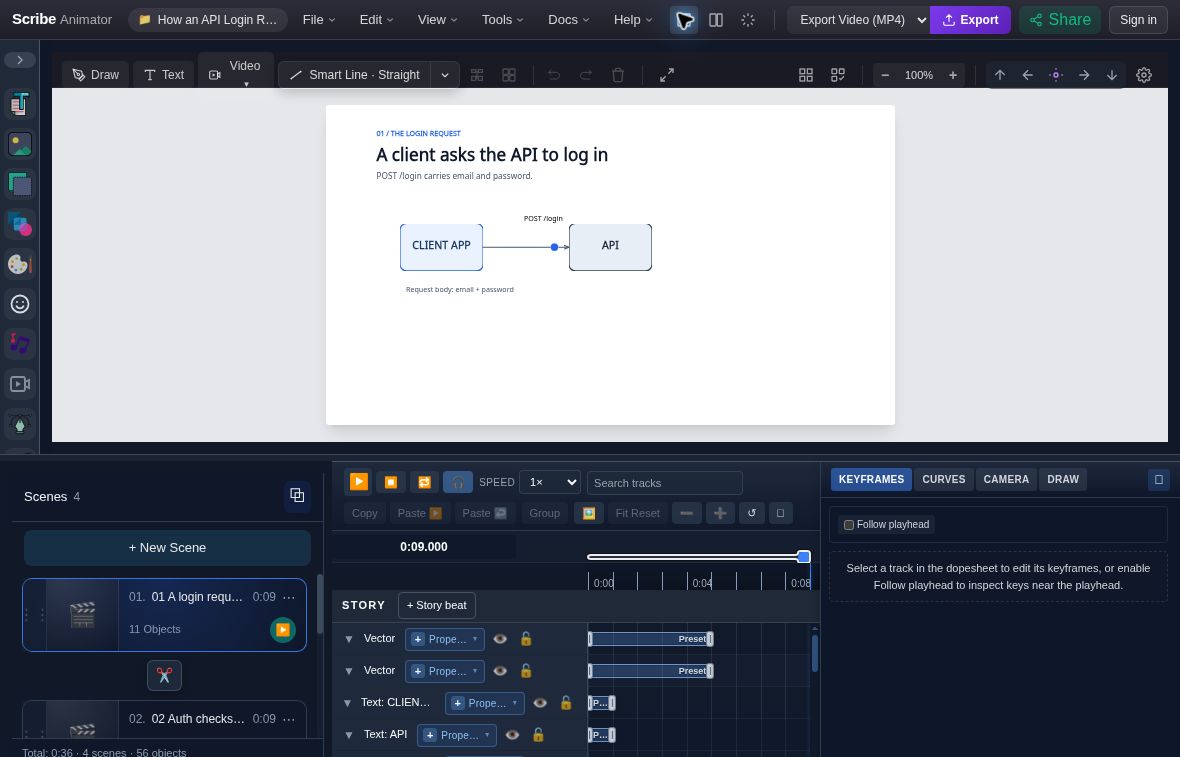Image resolution: width=1180 pixels, height=757 pixels.
Task: Switch to the CURVES tab
Action: pyautogui.click(x=944, y=479)
